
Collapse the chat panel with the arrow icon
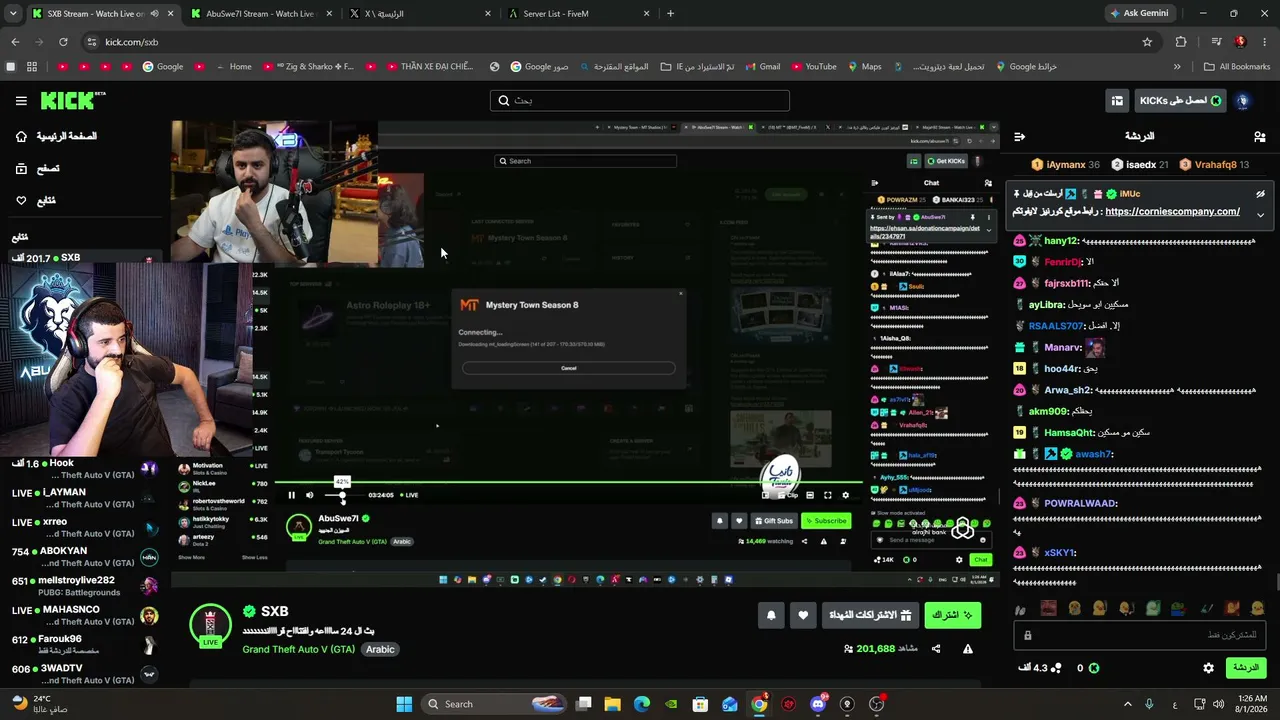click(1019, 136)
